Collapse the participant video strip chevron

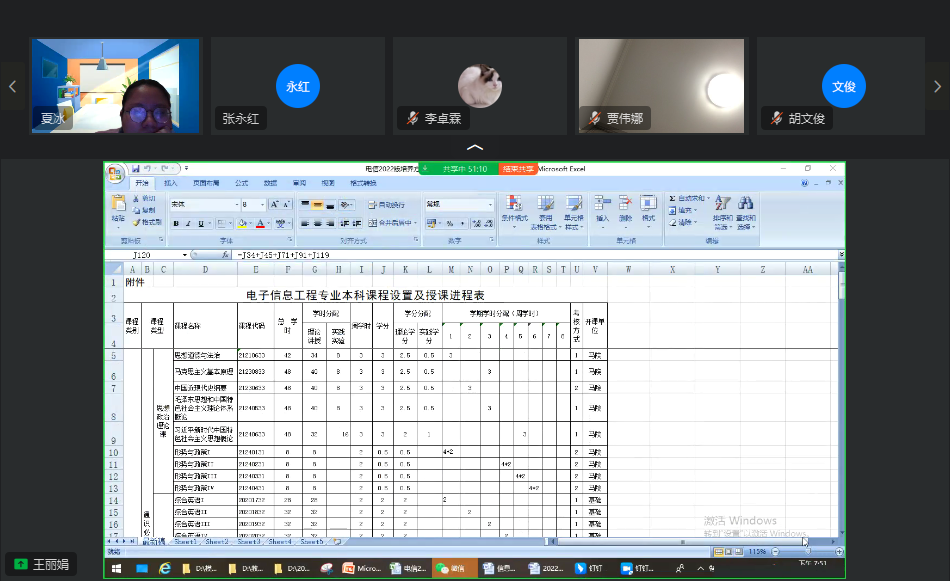475,148
